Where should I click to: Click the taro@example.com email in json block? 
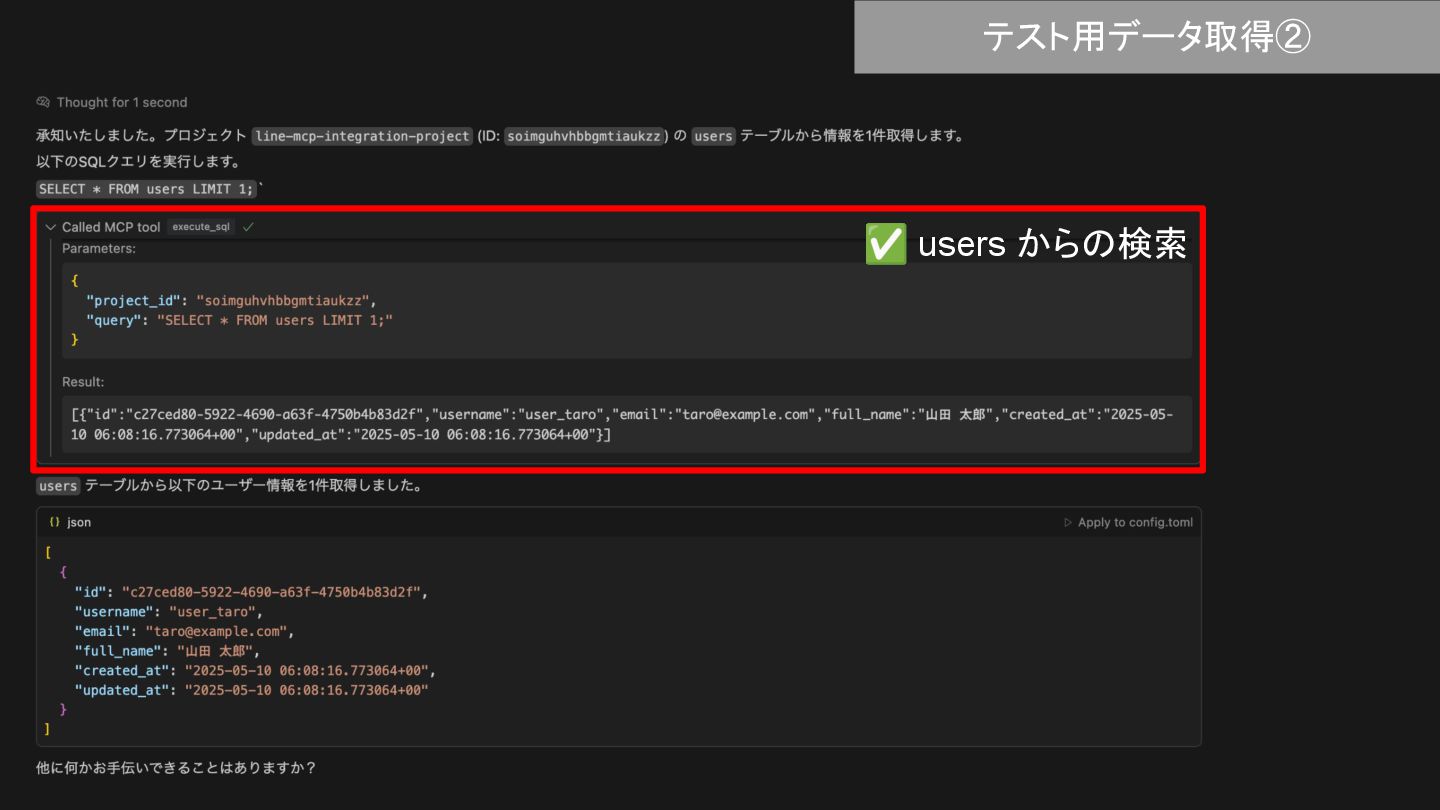216,631
